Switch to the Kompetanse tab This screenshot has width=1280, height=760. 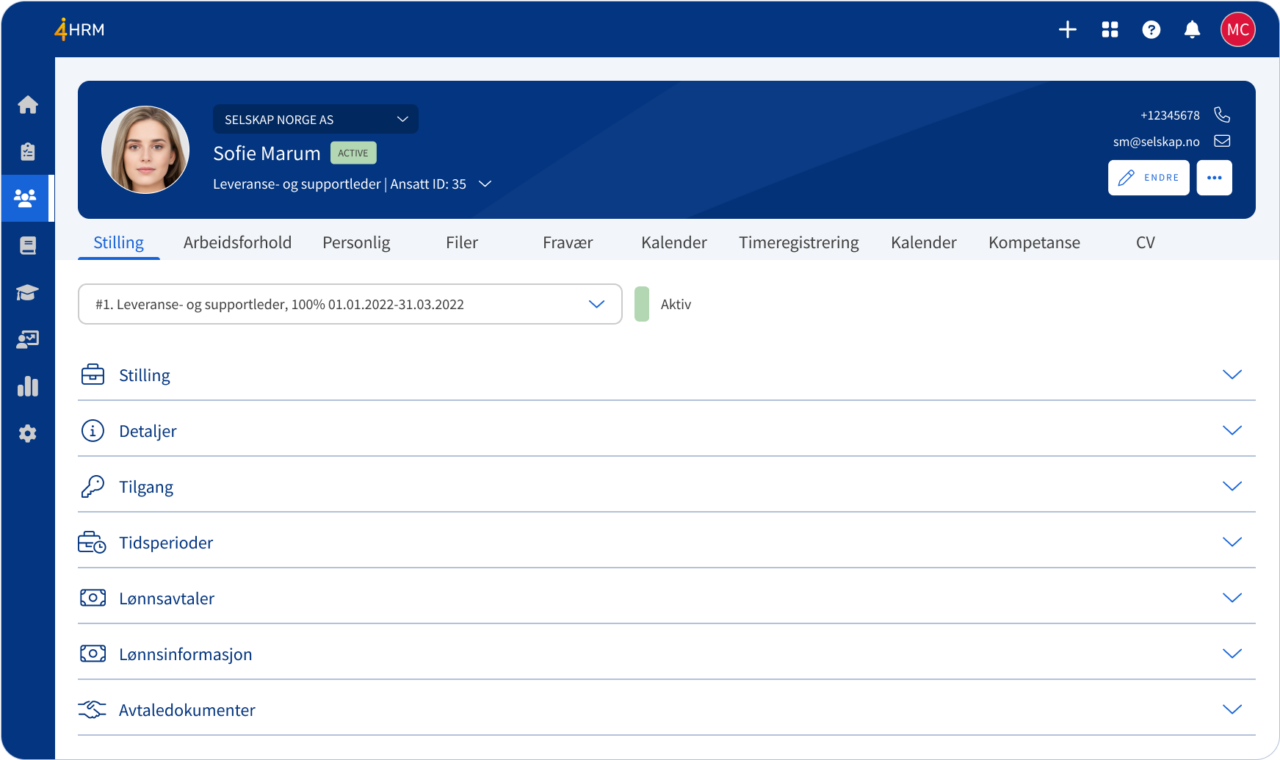click(1034, 242)
